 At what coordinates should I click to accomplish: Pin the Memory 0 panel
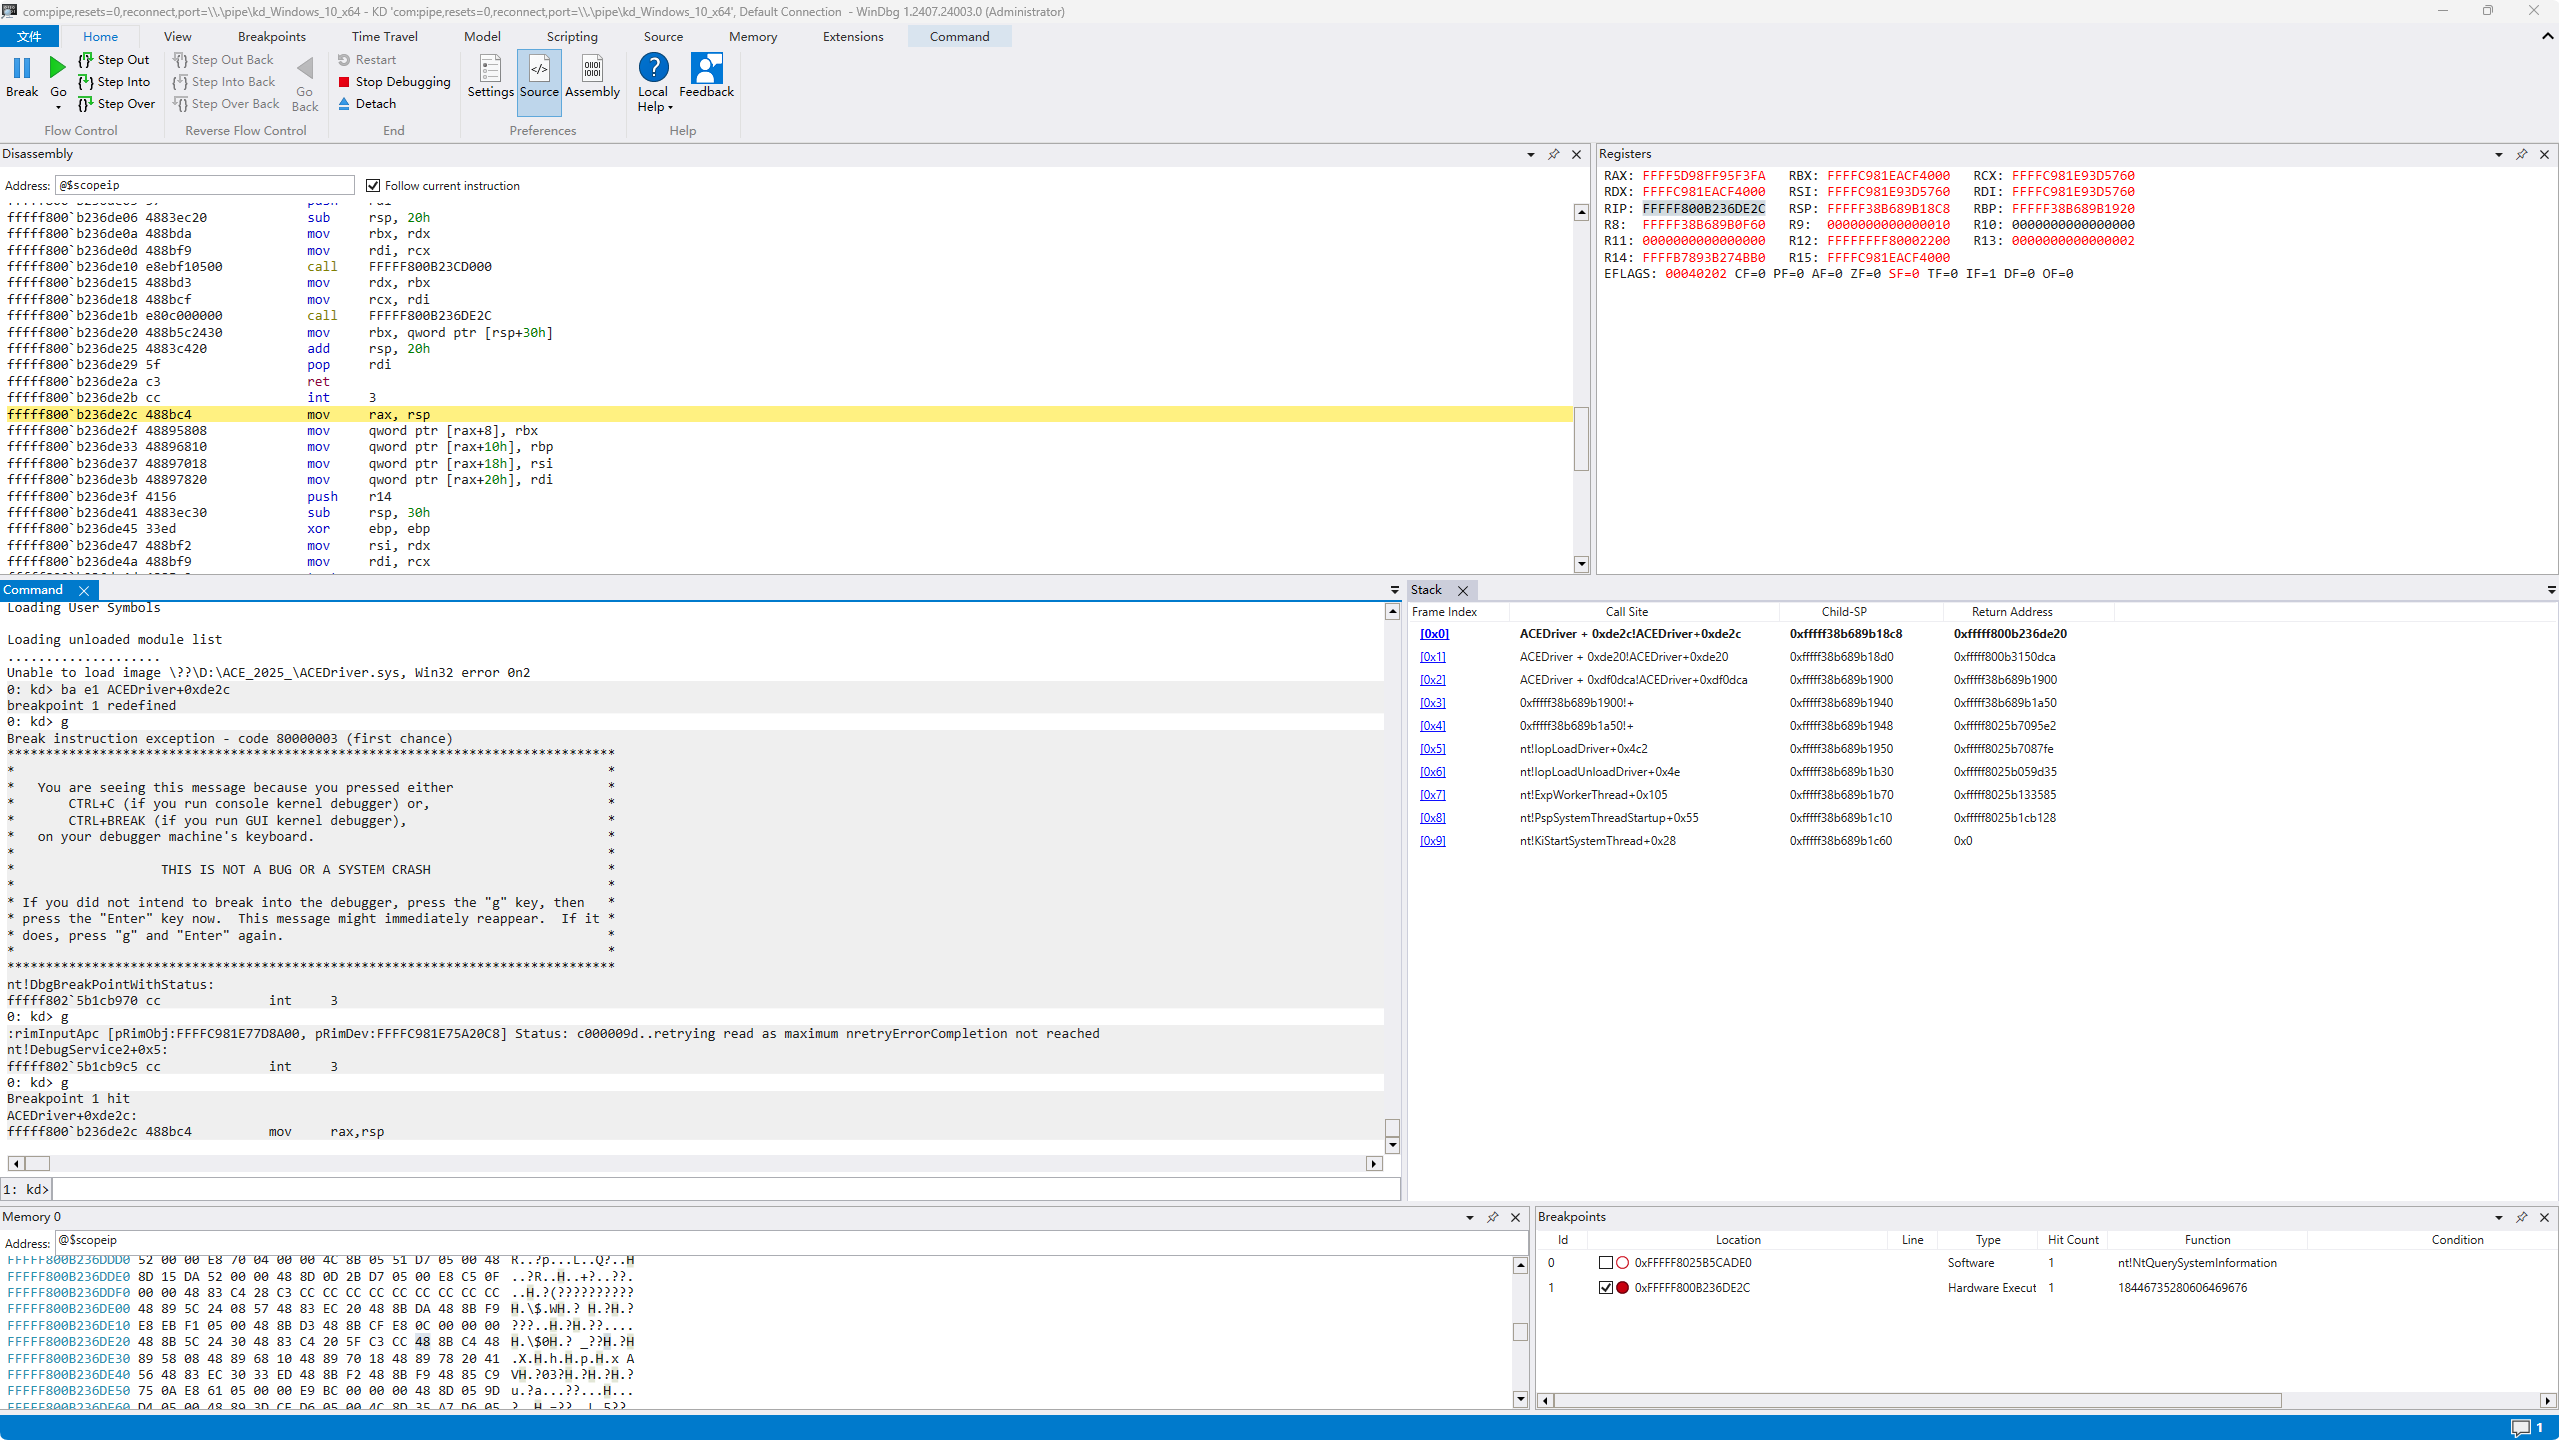(1492, 1217)
